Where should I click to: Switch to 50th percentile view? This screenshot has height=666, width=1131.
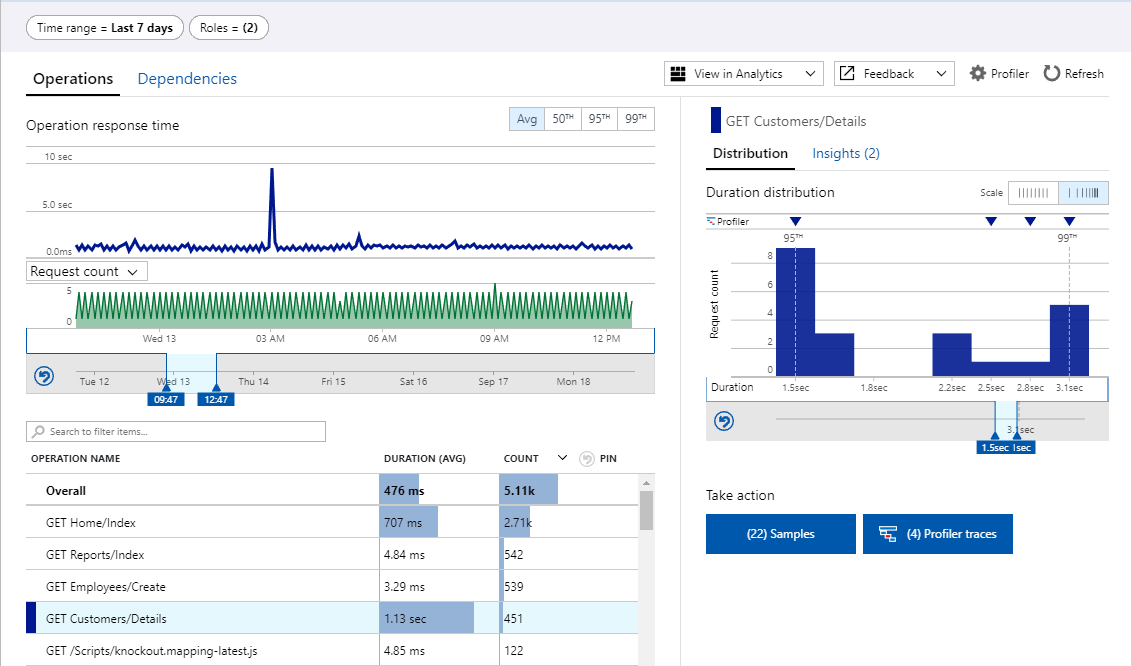point(563,119)
